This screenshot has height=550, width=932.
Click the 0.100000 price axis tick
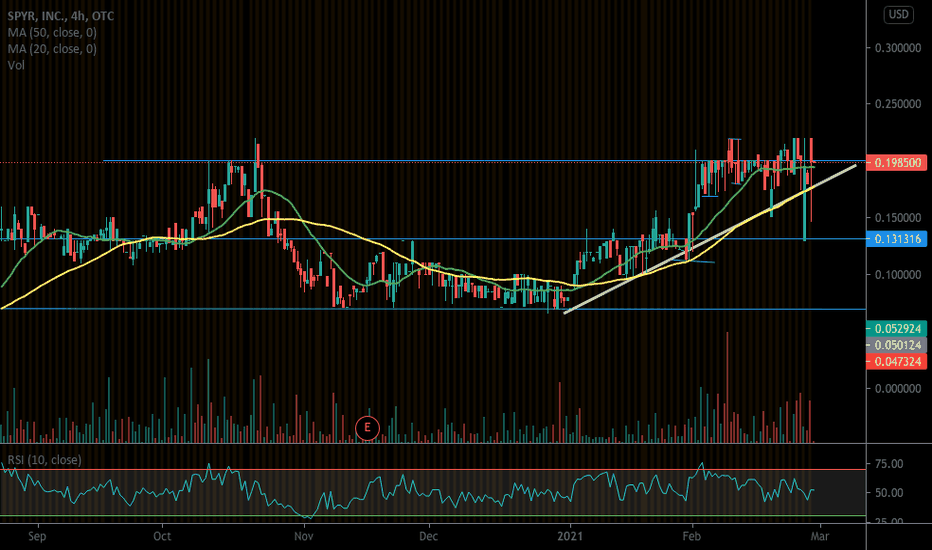898,274
